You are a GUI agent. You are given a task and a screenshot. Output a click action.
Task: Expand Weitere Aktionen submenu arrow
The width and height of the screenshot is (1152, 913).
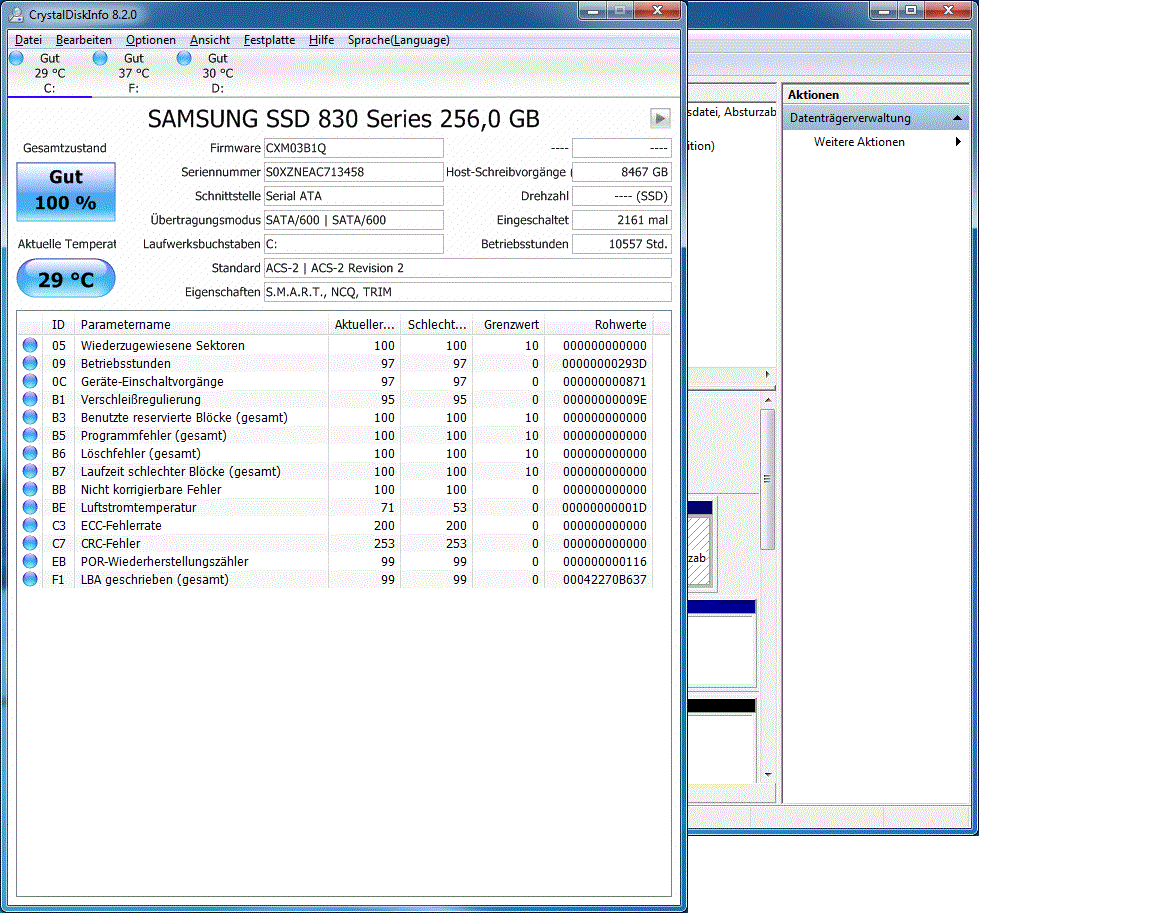pyautogui.click(x=958, y=142)
